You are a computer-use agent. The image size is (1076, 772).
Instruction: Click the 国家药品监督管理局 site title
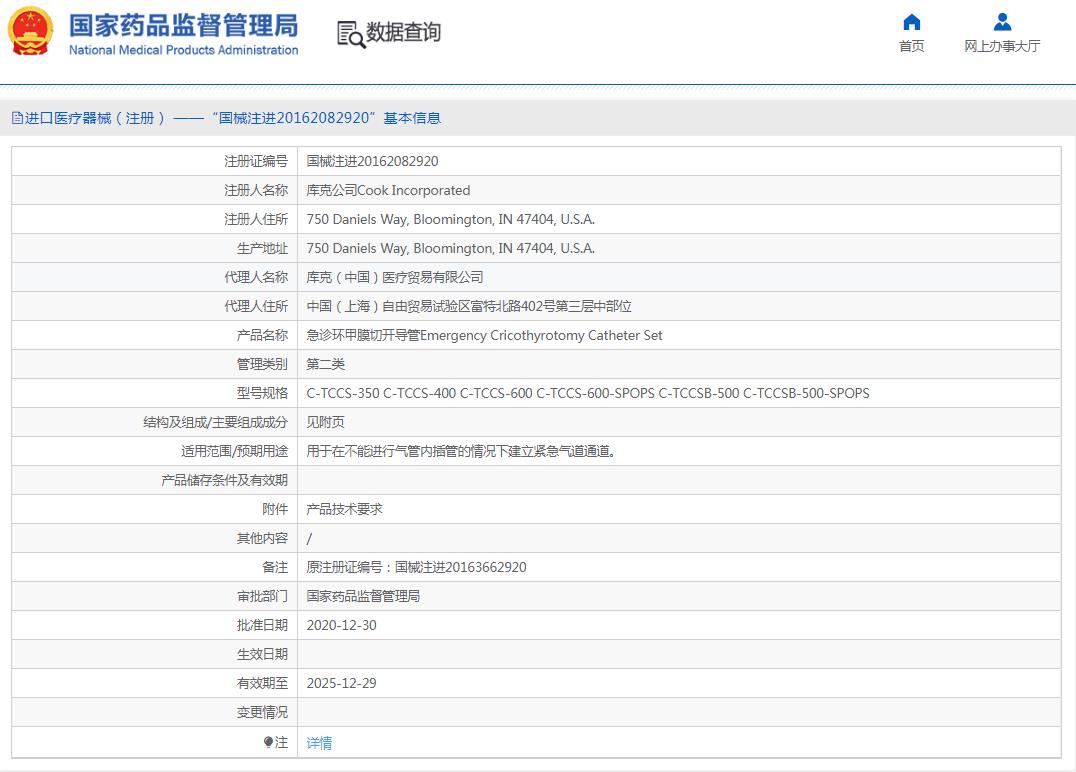183,25
